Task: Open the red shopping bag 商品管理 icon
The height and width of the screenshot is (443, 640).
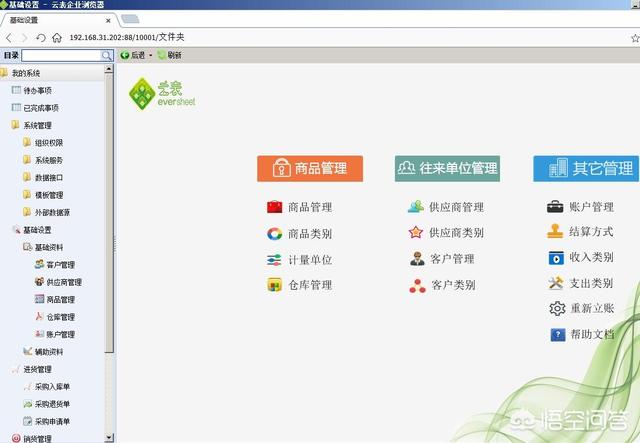Action: click(274, 207)
